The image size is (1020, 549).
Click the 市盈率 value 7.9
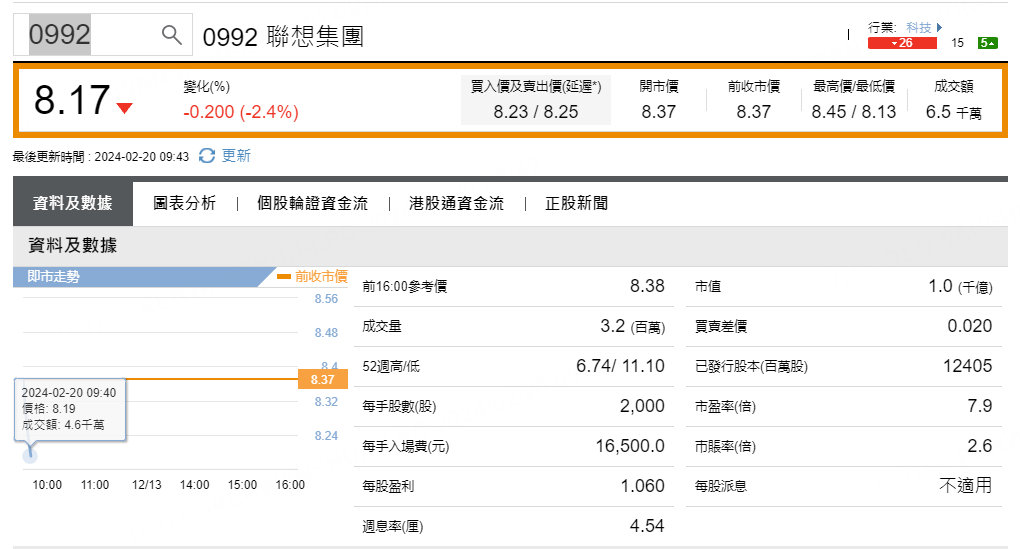980,406
